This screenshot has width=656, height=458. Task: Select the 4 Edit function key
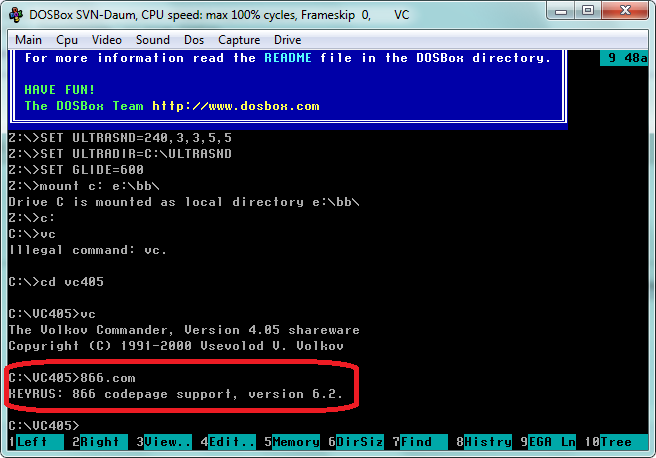[228, 442]
